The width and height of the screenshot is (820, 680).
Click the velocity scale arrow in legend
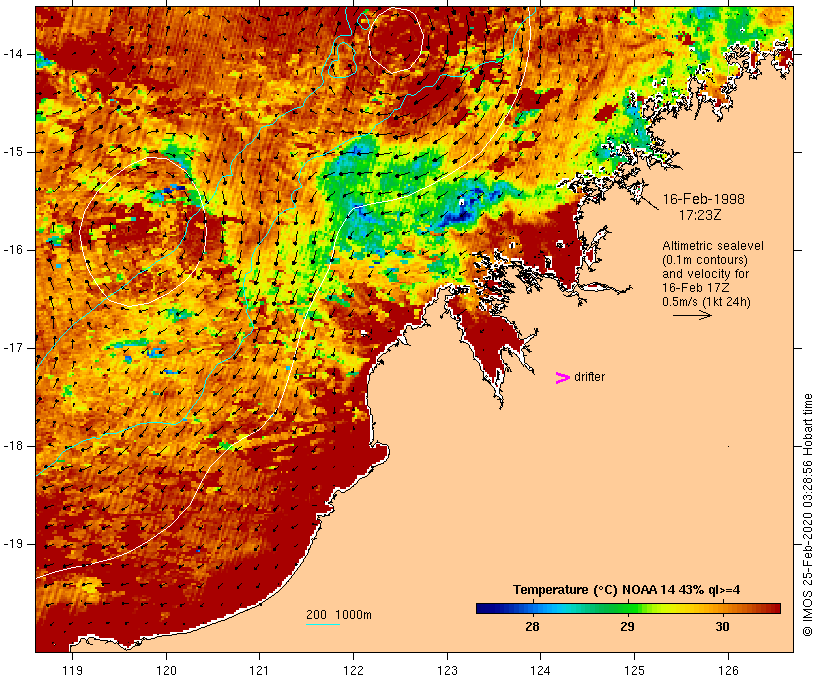[x=692, y=315]
